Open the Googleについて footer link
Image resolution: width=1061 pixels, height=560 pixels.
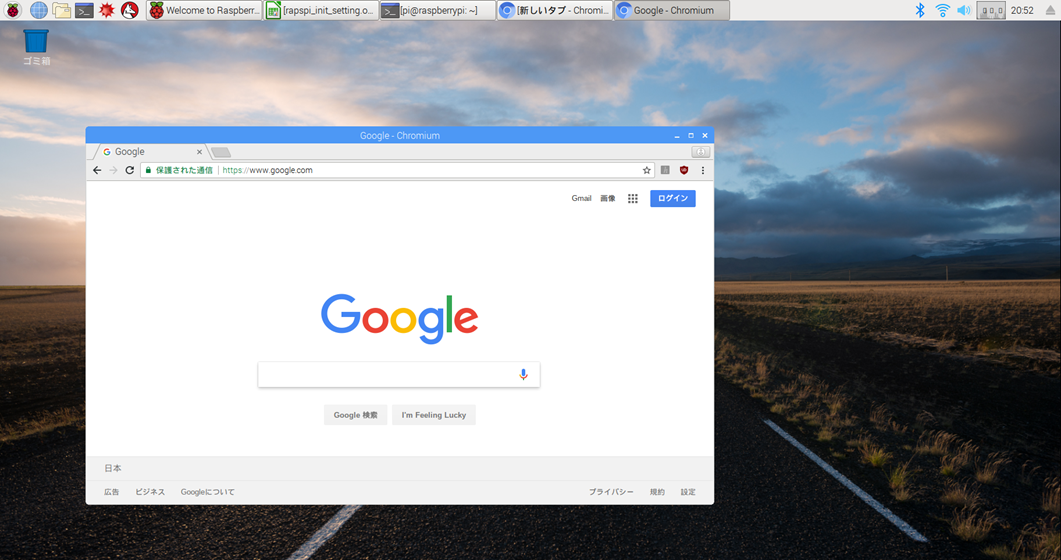[208, 492]
